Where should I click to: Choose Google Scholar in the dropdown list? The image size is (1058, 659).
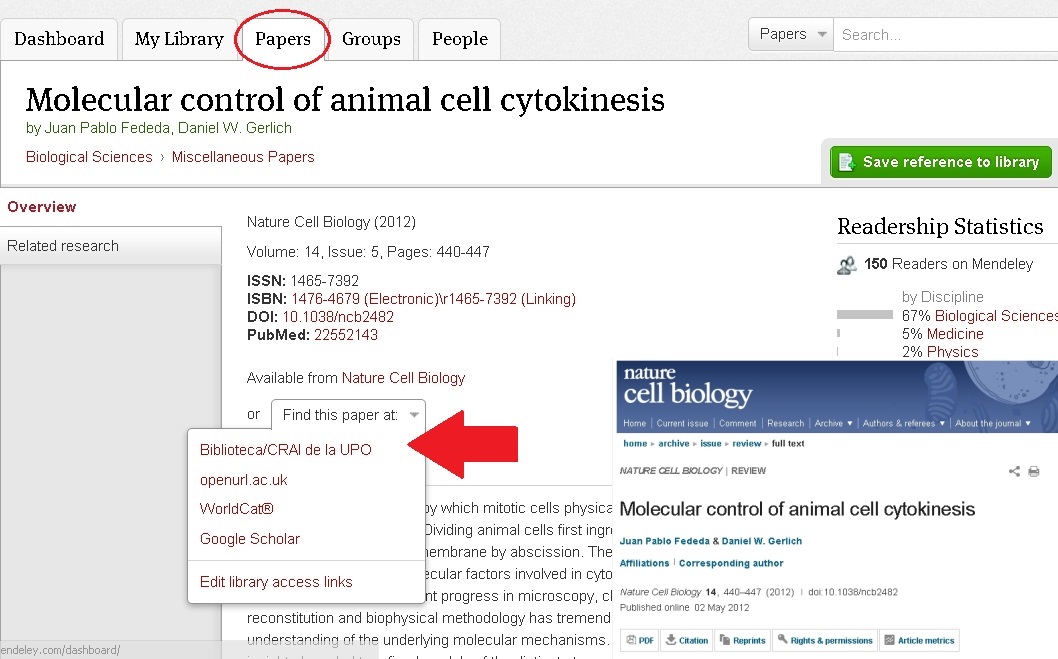(x=249, y=539)
